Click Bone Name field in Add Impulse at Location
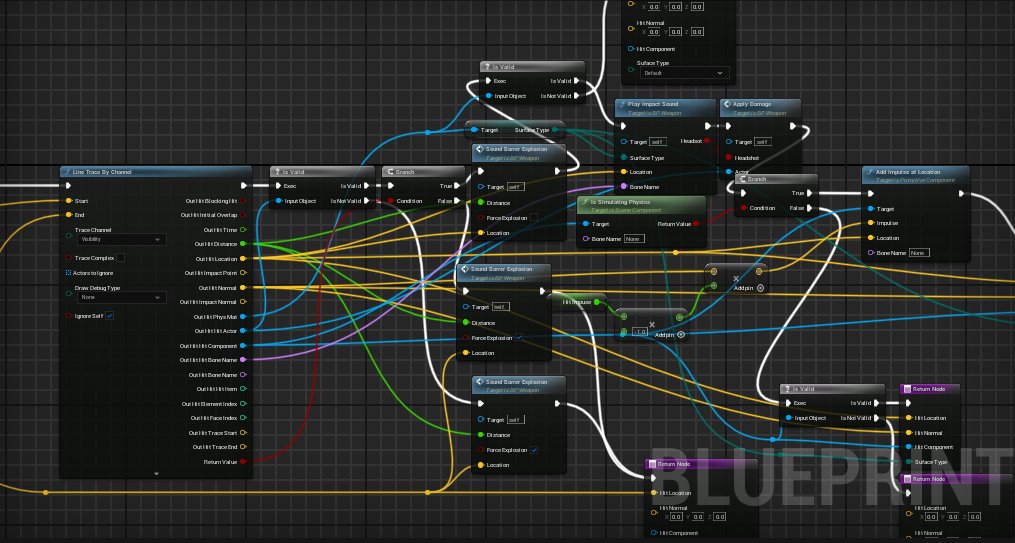 919,252
